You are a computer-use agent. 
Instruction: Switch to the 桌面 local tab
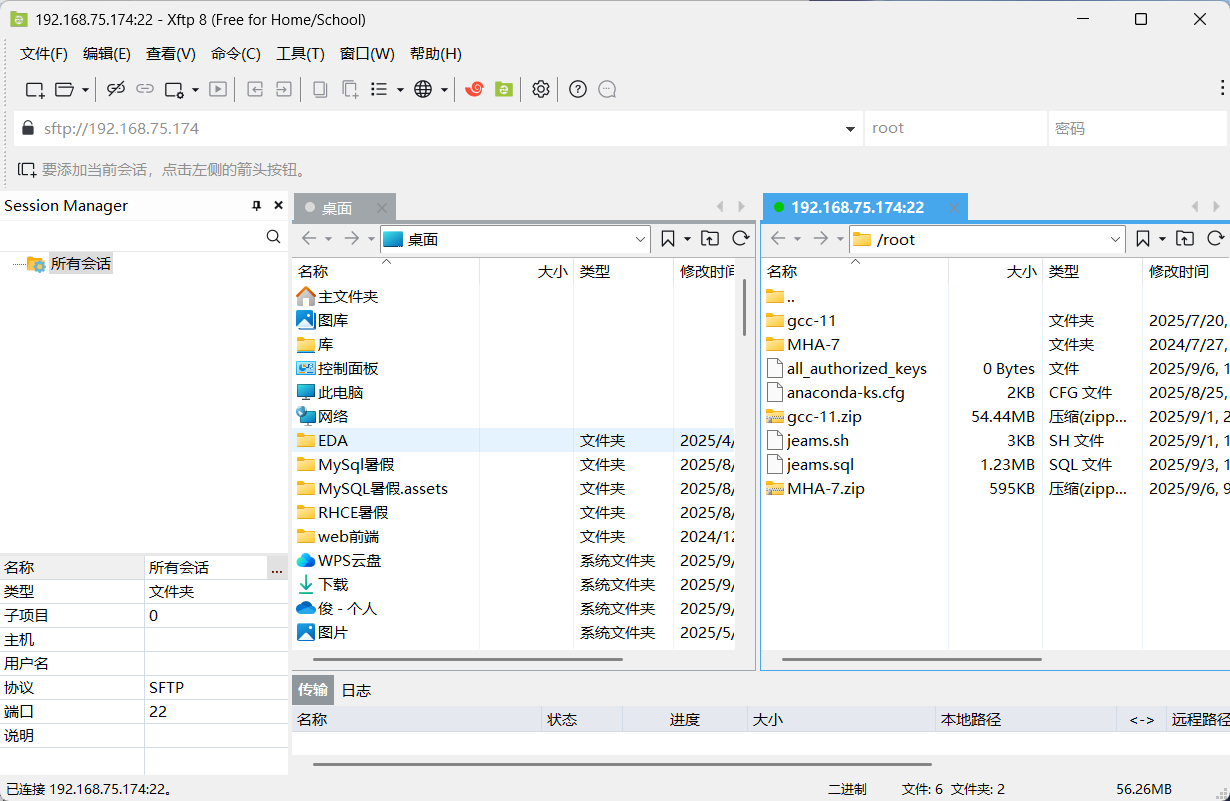coord(344,208)
